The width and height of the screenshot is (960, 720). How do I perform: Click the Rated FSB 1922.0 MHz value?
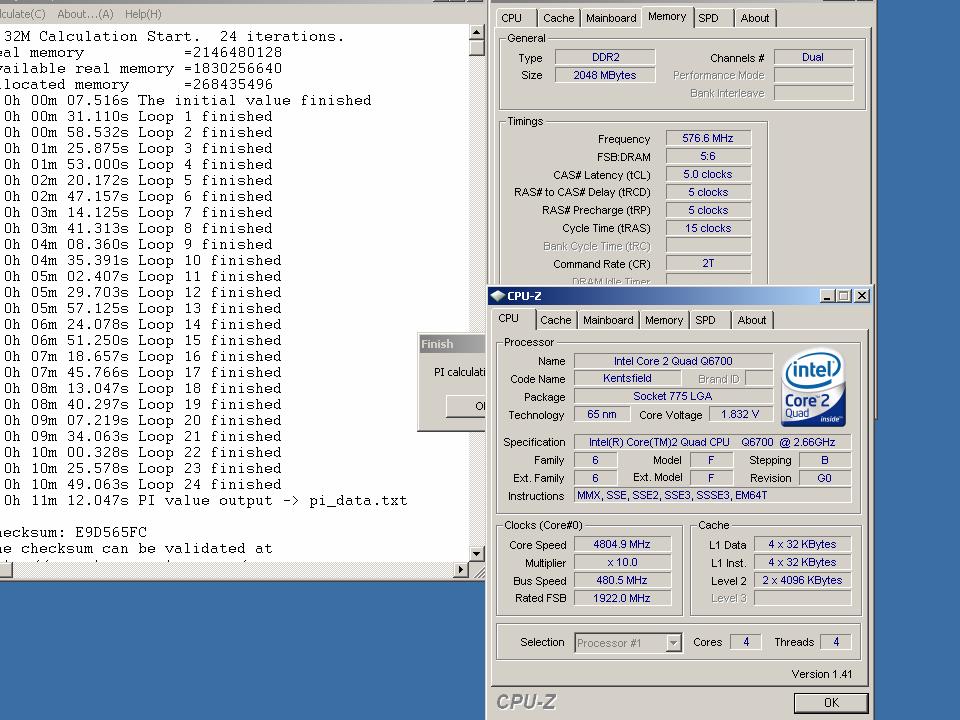622,598
